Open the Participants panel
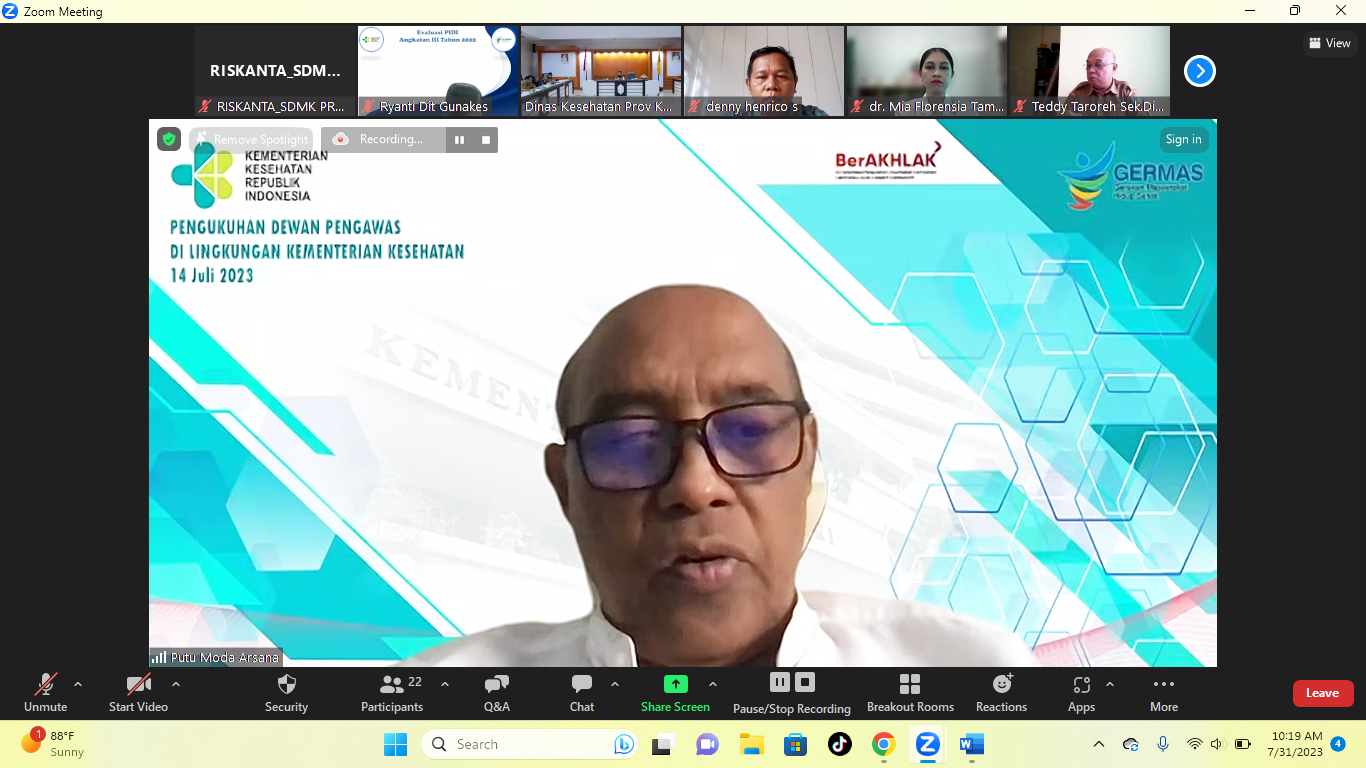The image size is (1366, 768). [x=392, y=693]
